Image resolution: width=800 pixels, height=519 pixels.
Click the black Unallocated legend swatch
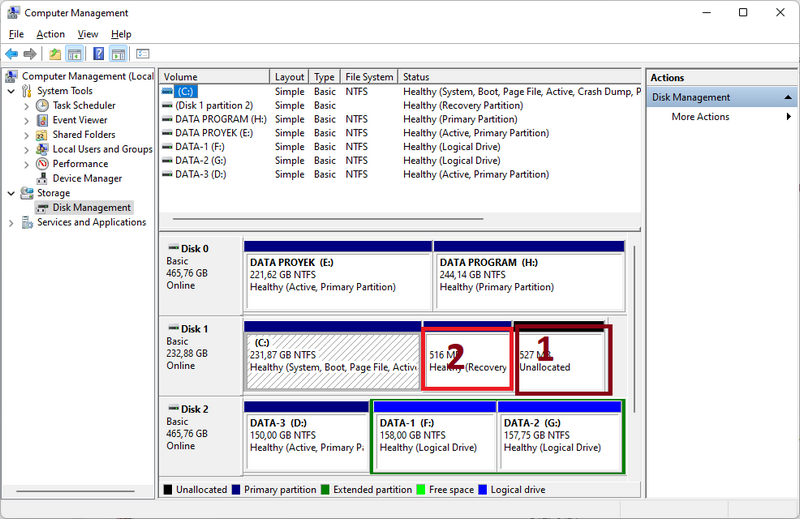pyautogui.click(x=168, y=489)
